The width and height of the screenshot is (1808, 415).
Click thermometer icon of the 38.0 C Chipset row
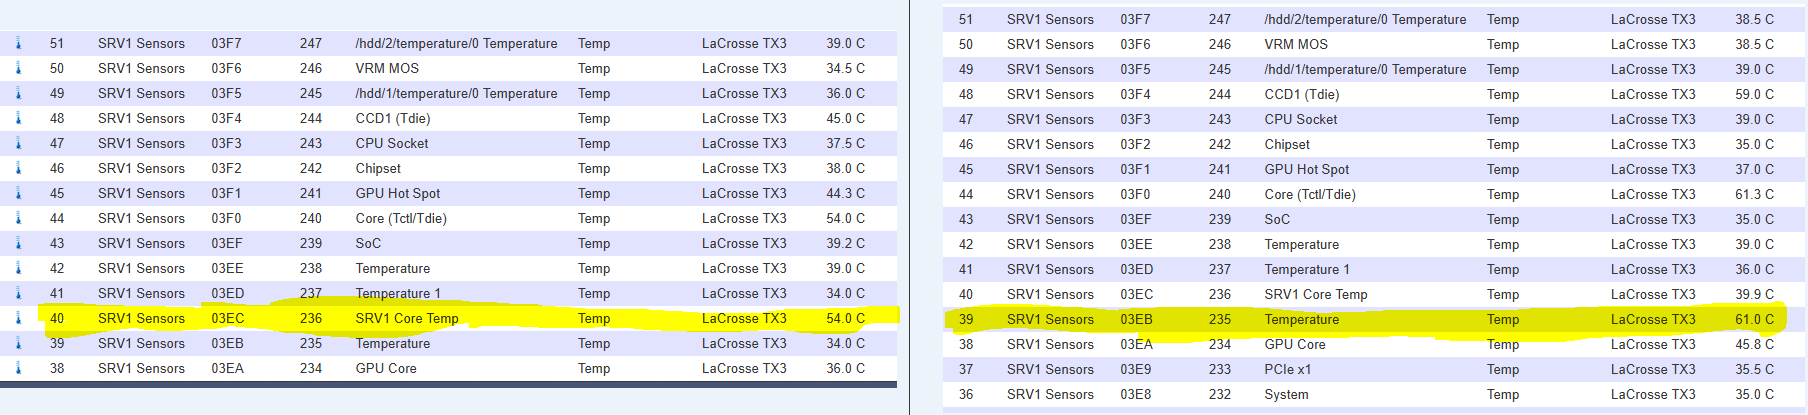point(18,168)
